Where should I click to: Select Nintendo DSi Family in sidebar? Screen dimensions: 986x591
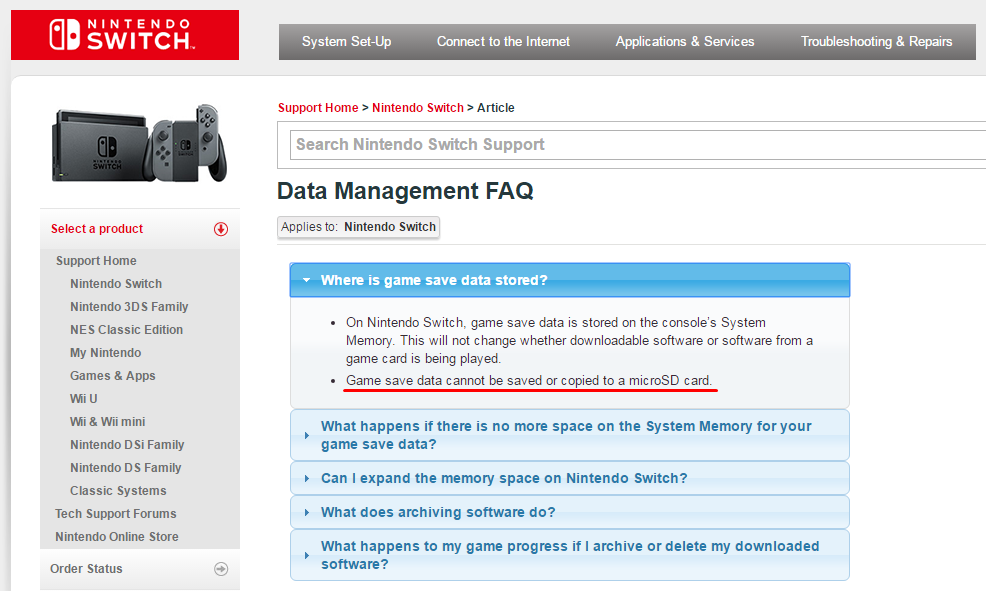[127, 445]
